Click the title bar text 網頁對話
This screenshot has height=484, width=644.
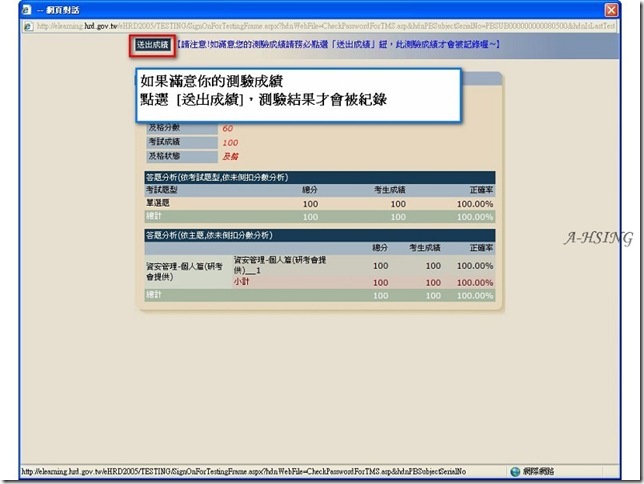(x=63, y=10)
